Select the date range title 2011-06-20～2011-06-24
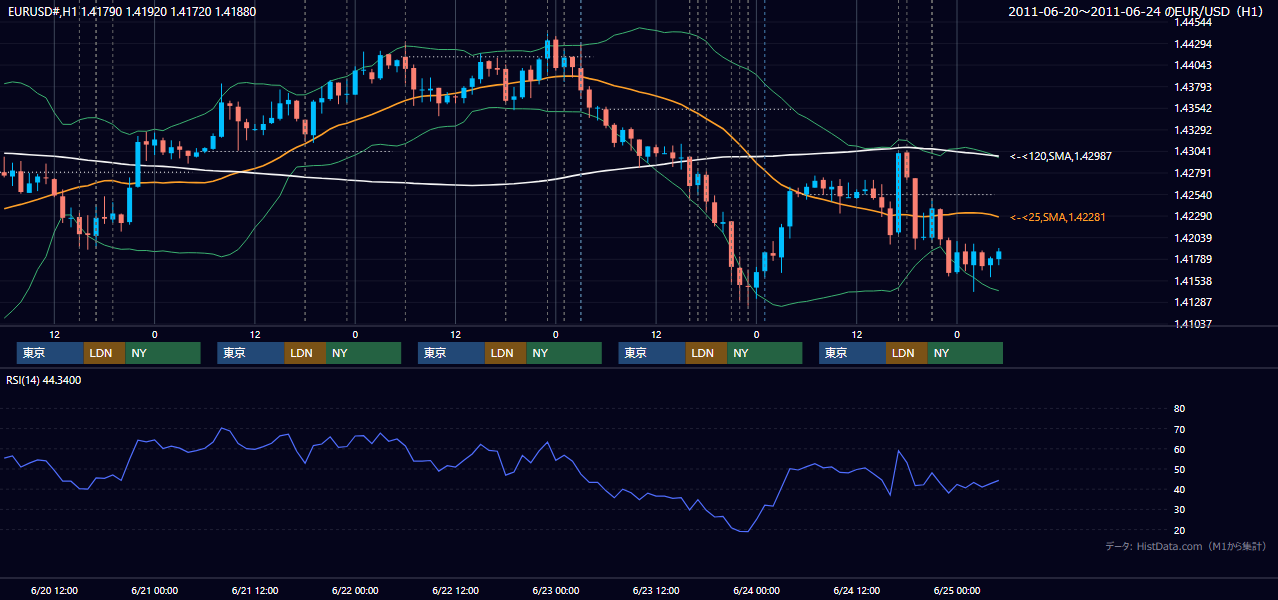Image resolution: width=1278 pixels, height=600 pixels. click(x=1085, y=12)
